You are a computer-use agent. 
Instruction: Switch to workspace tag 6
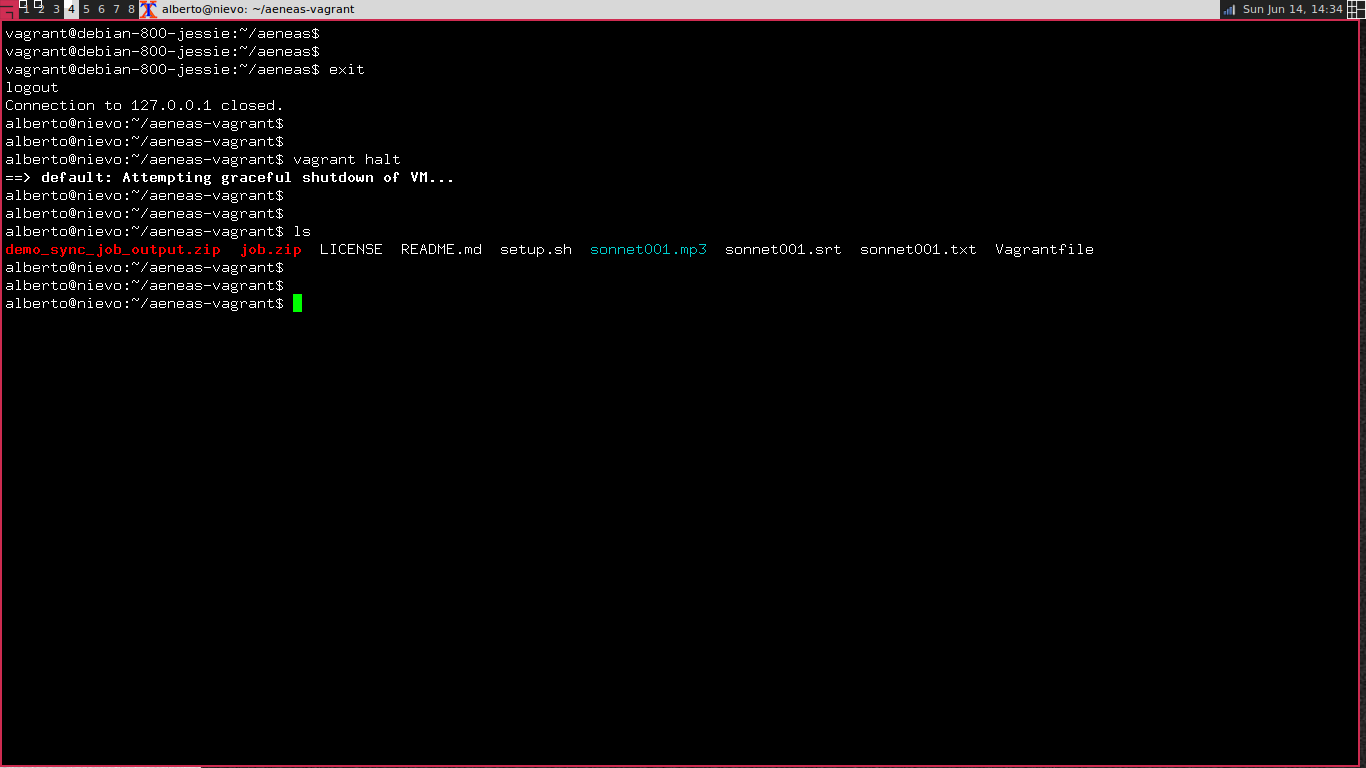click(101, 9)
